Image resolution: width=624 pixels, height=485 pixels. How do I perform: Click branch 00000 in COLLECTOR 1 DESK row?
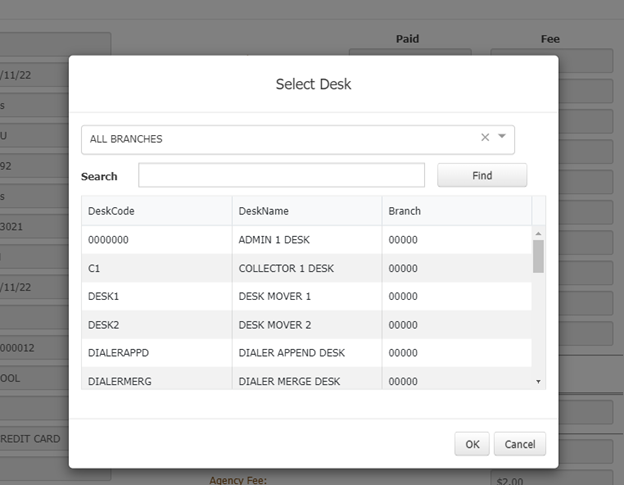tap(457, 268)
